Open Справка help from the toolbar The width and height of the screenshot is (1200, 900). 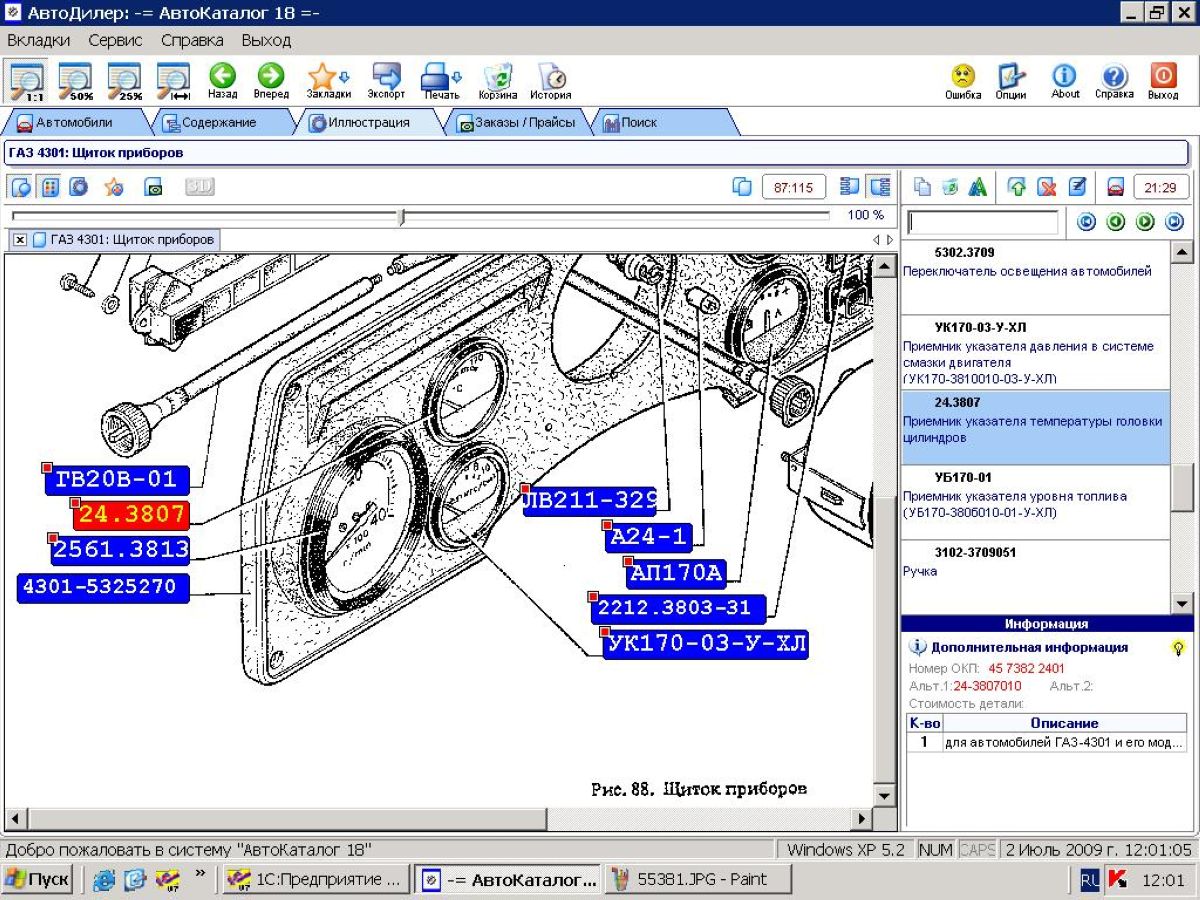pos(1114,80)
